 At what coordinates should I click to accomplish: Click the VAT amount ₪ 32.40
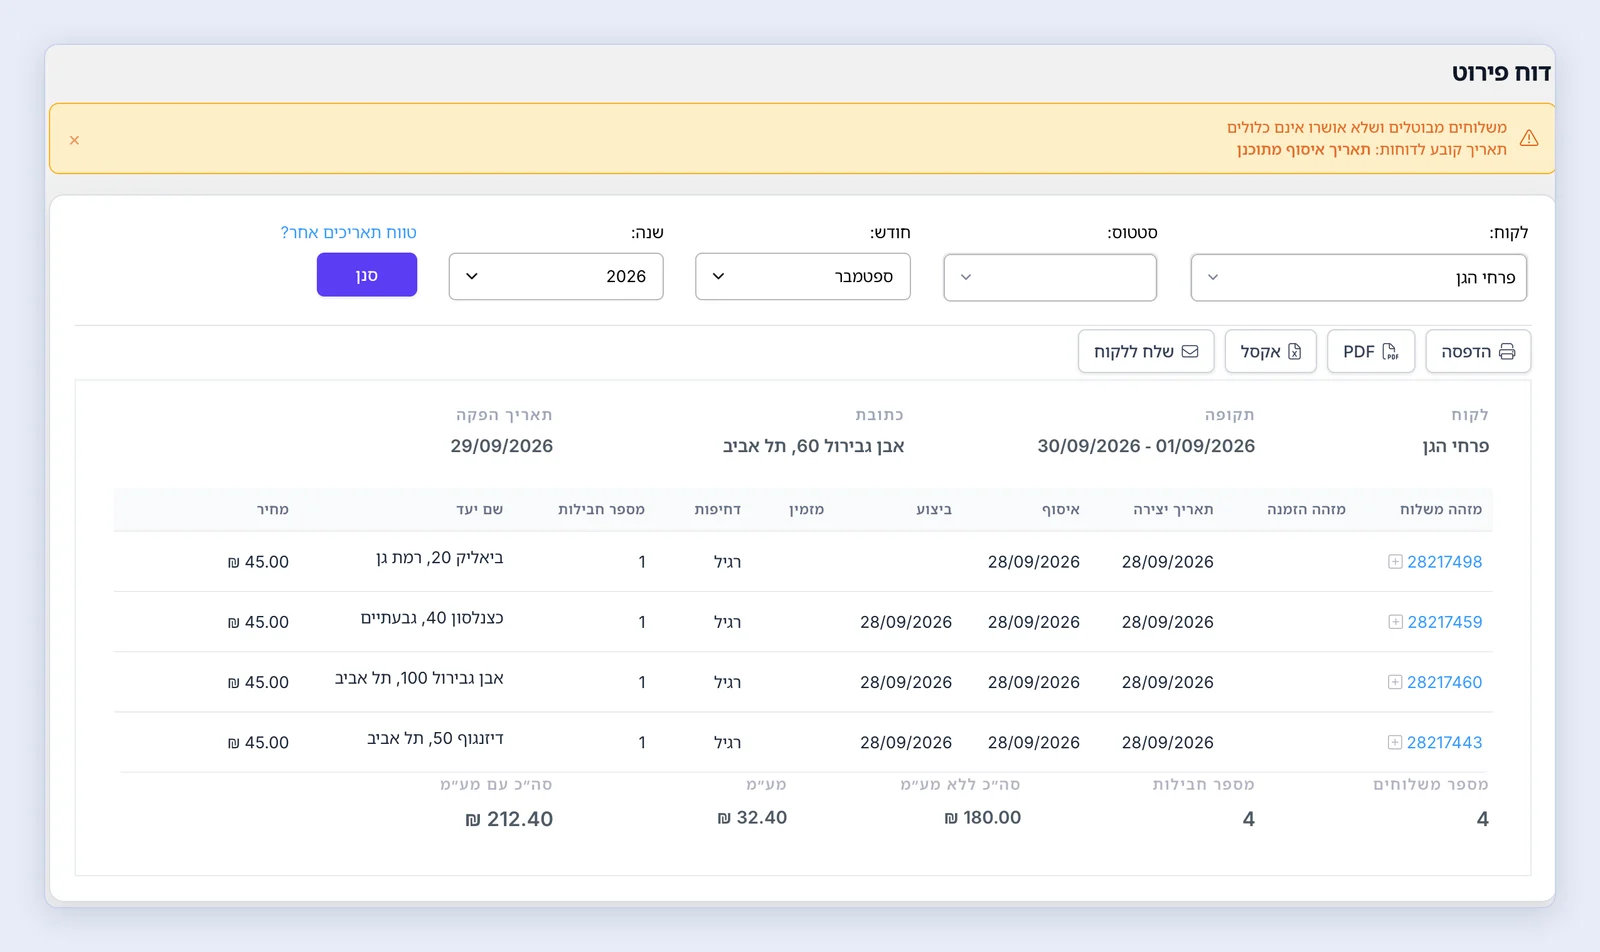coord(752,818)
